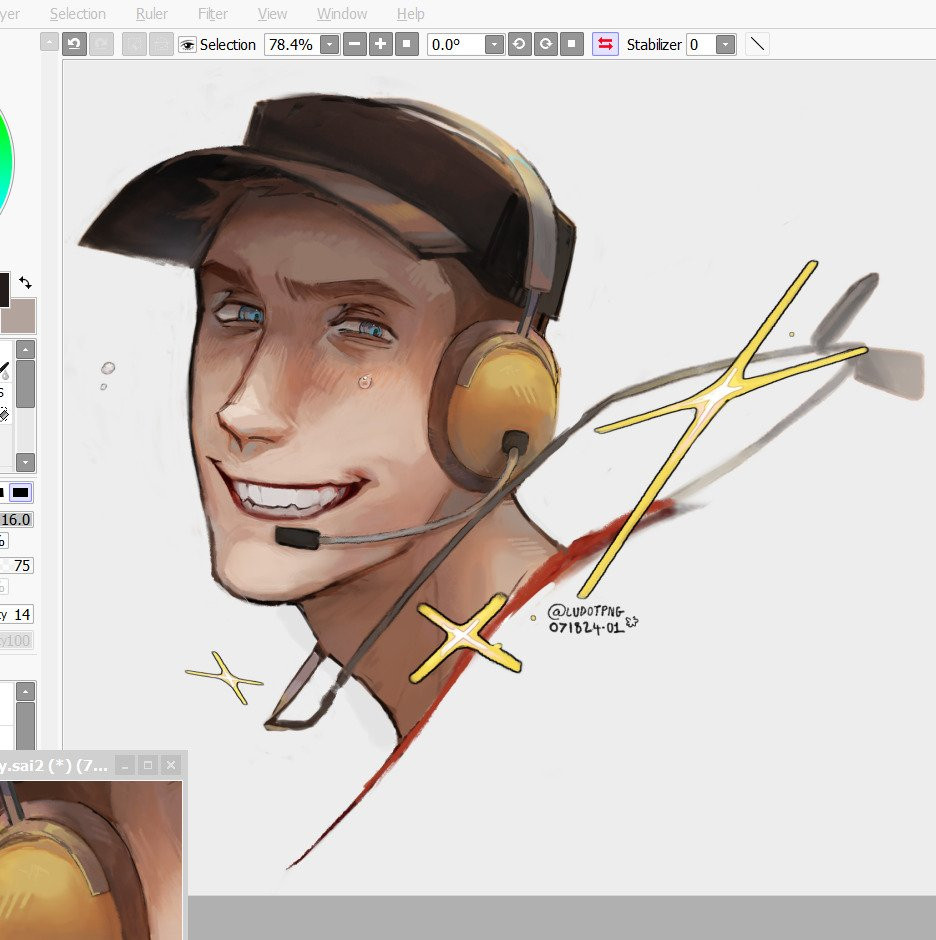This screenshot has height=940, width=936.
Task: Select the dark foreground color swatch
Action: click(x=4, y=290)
